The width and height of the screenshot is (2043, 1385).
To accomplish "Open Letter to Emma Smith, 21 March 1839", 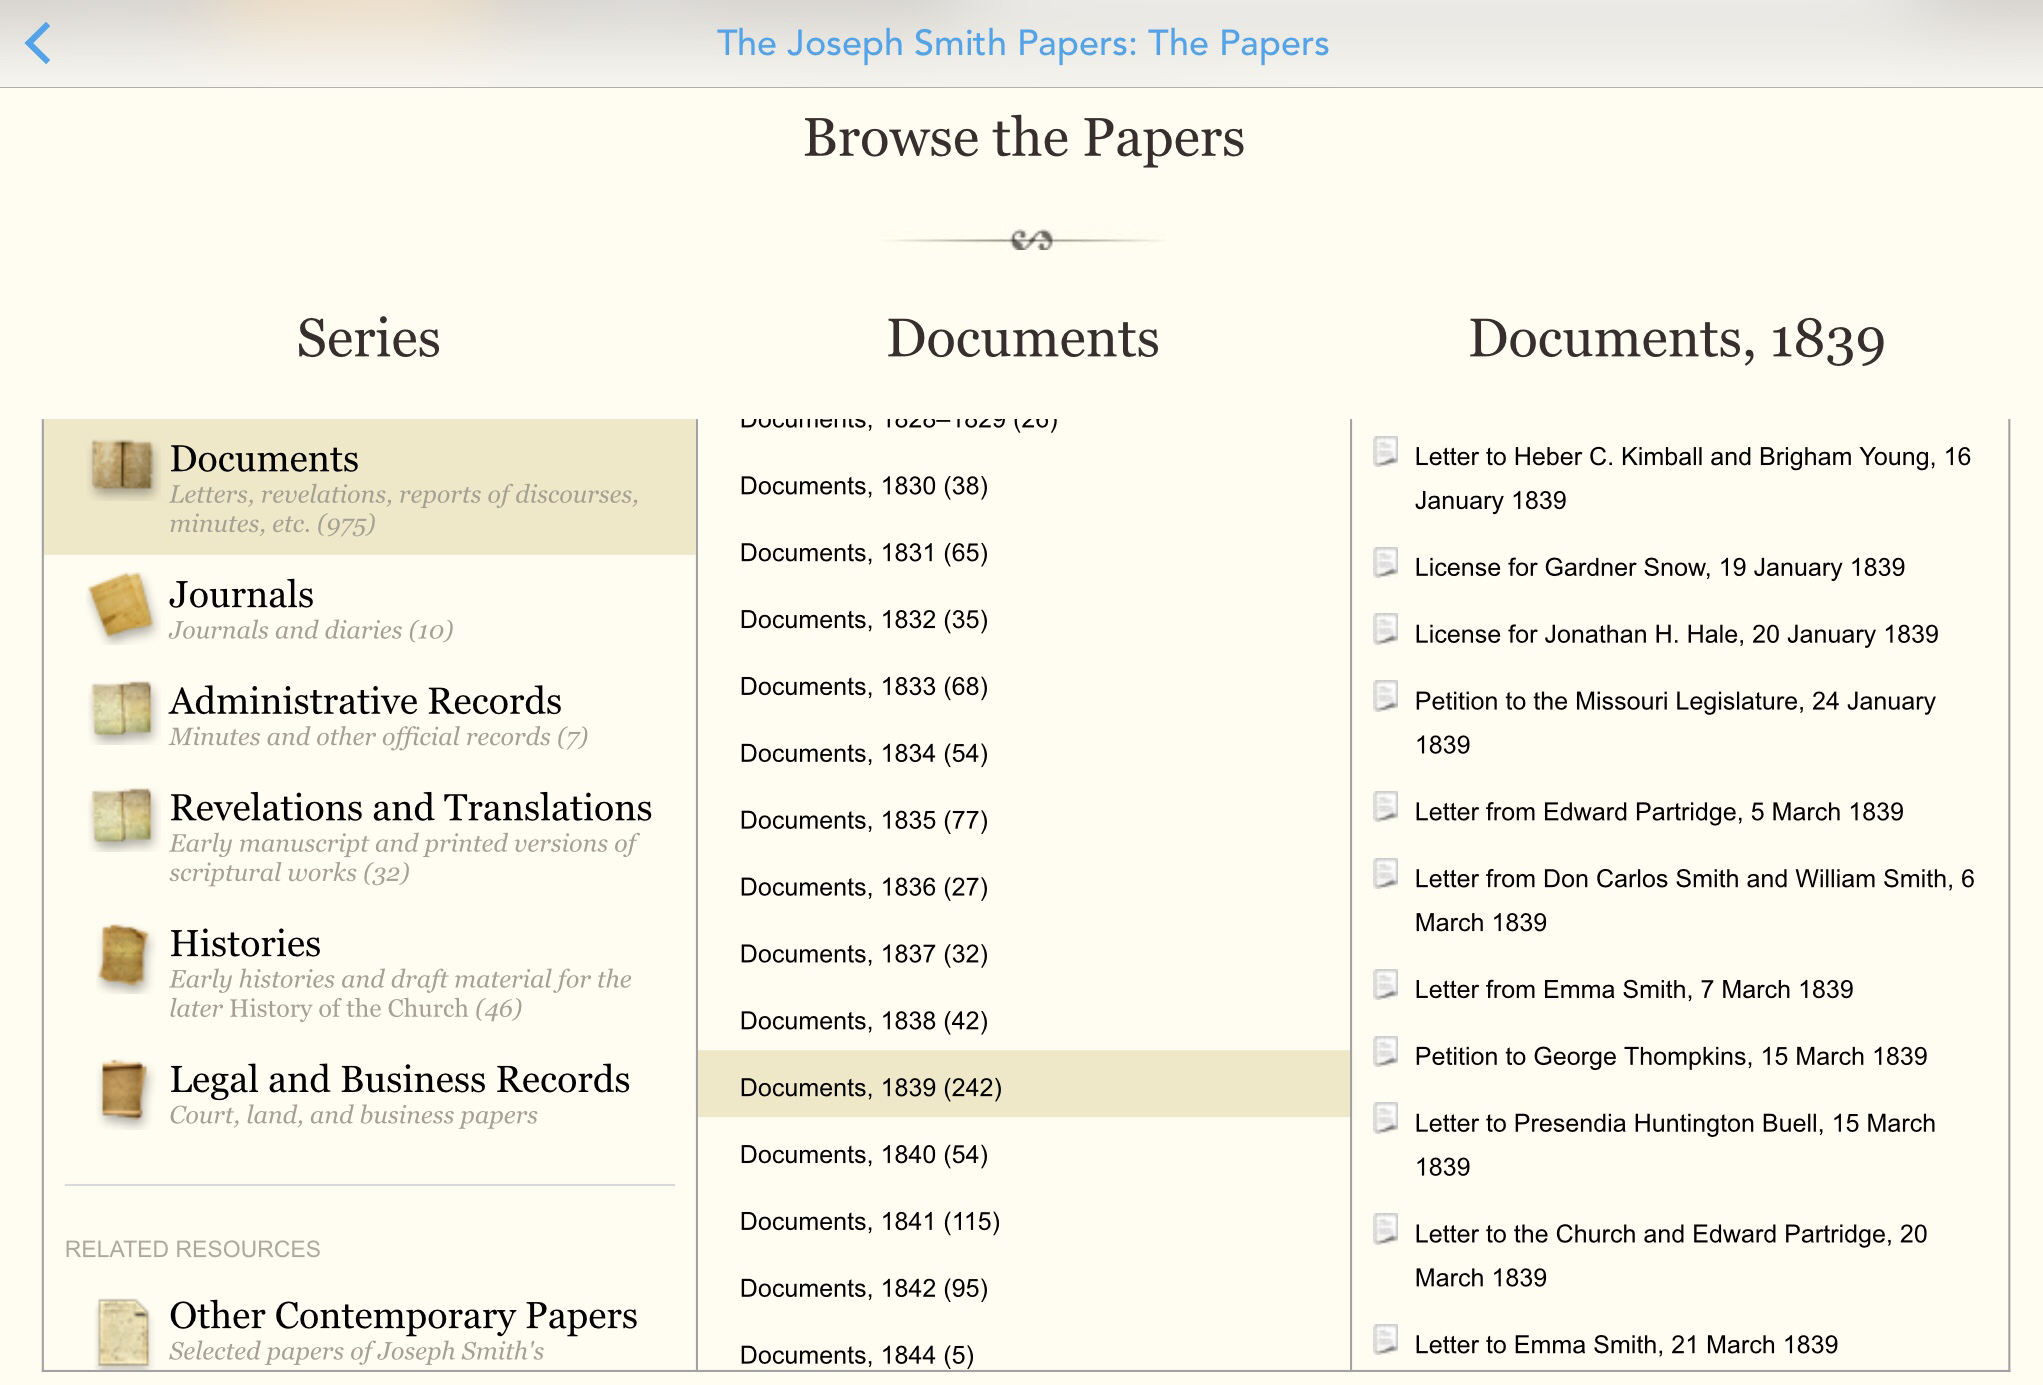I will 1626,1345.
